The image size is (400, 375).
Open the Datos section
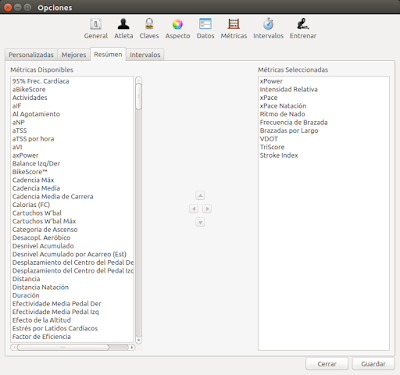click(205, 29)
